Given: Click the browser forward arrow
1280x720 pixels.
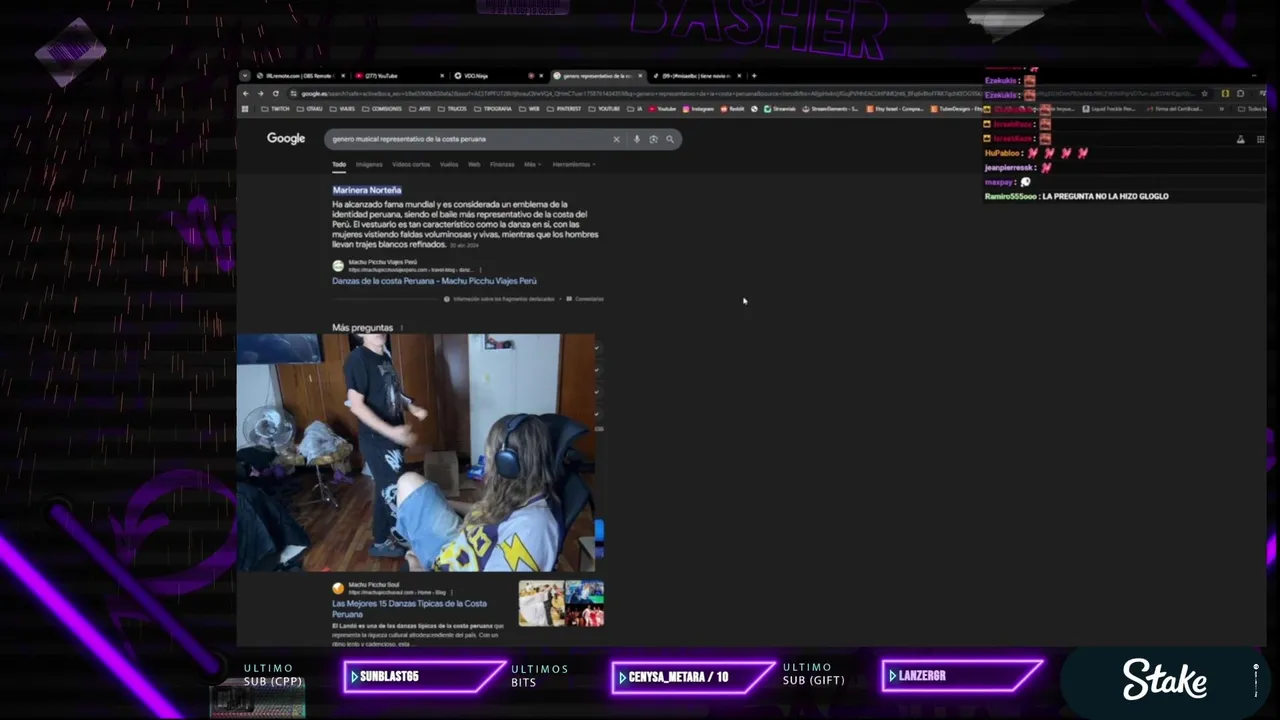Looking at the screenshot, I should (260, 93).
